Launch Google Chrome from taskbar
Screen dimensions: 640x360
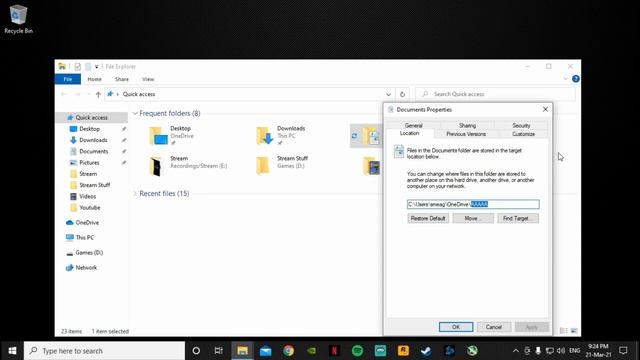(x=288, y=351)
